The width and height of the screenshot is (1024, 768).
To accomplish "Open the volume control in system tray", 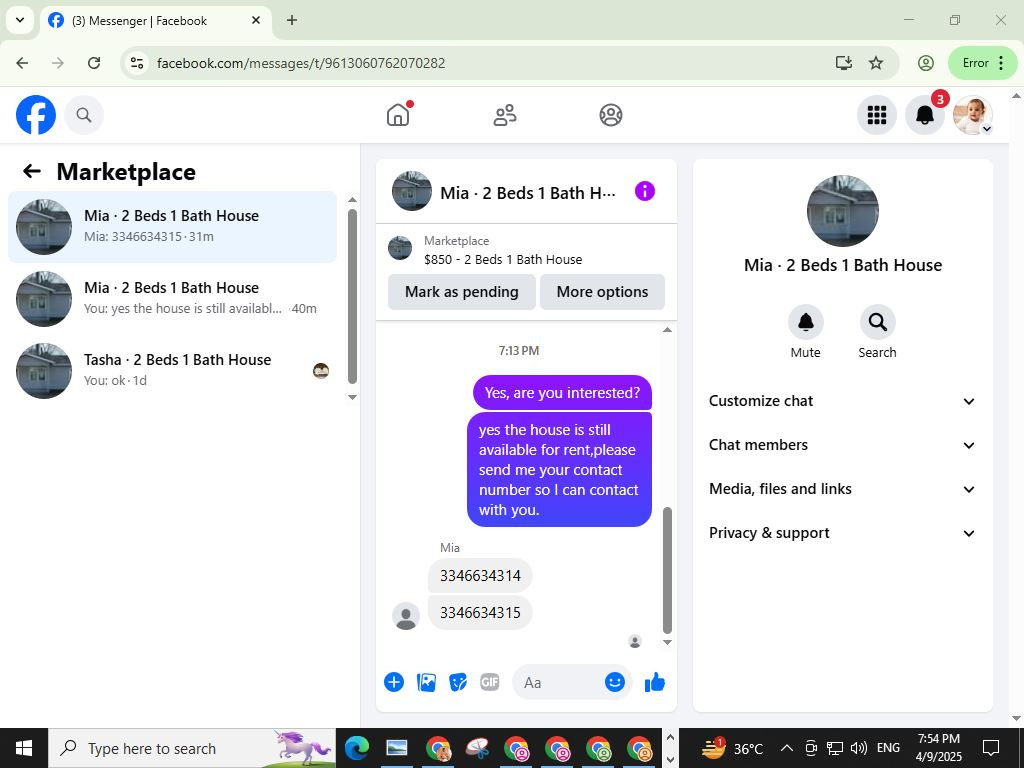I will coord(859,748).
